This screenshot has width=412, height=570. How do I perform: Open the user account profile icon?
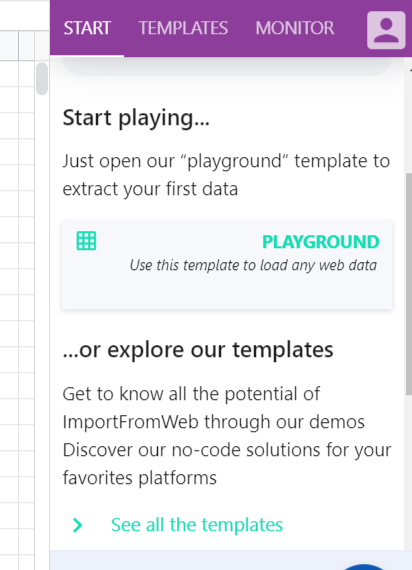tap(386, 30)
